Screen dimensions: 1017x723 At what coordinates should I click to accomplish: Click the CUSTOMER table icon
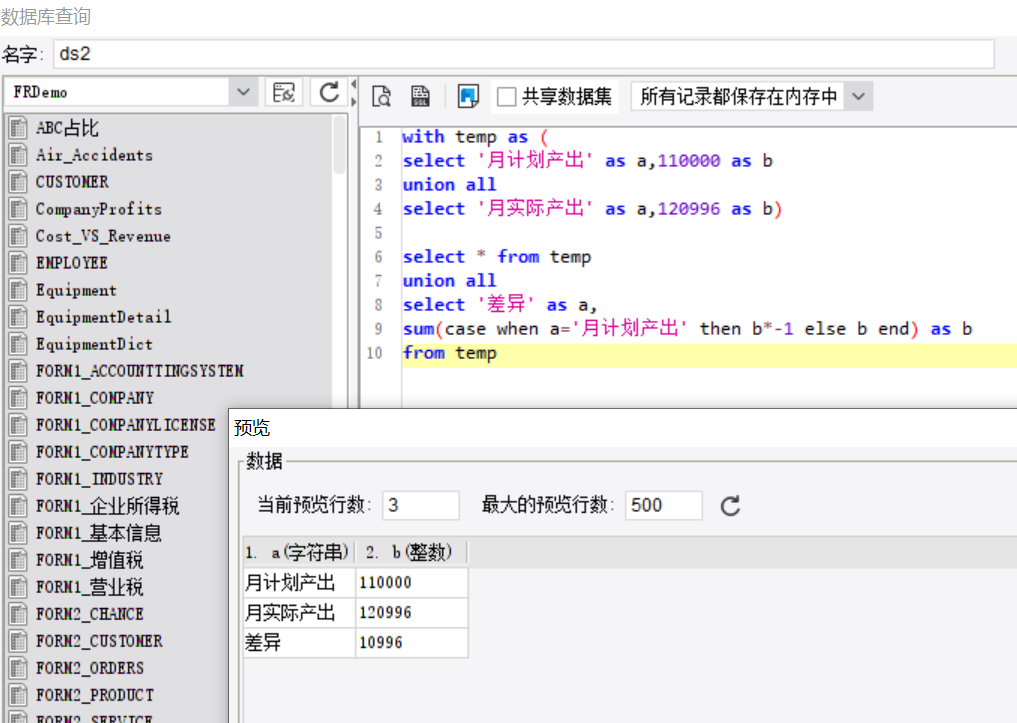(18, 182)
